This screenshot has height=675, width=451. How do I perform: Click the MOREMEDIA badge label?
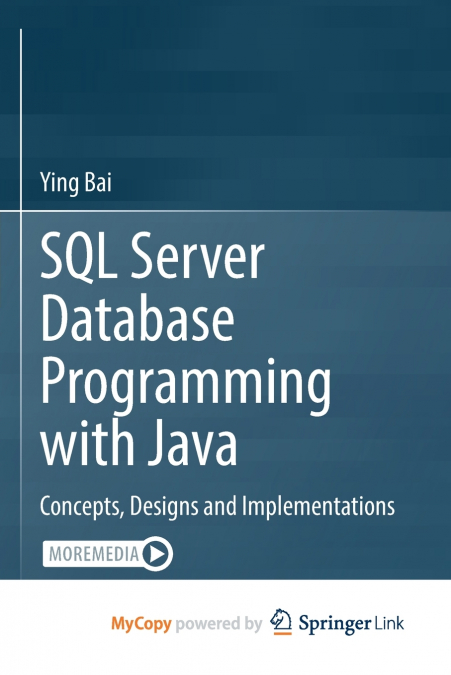tap(94, 554)
